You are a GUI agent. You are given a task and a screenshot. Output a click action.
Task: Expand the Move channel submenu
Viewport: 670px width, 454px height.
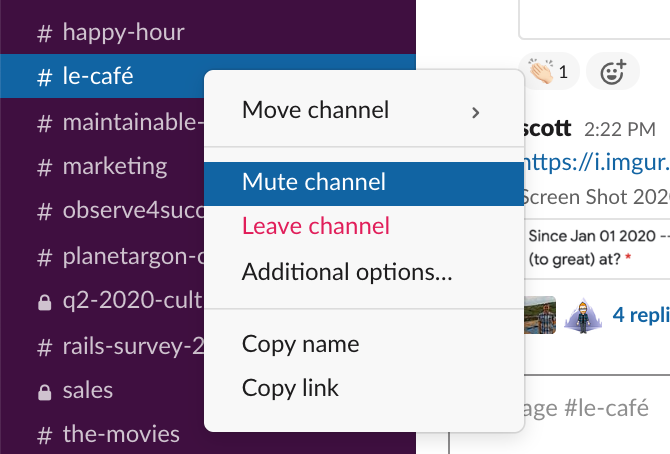coord(364,110)
